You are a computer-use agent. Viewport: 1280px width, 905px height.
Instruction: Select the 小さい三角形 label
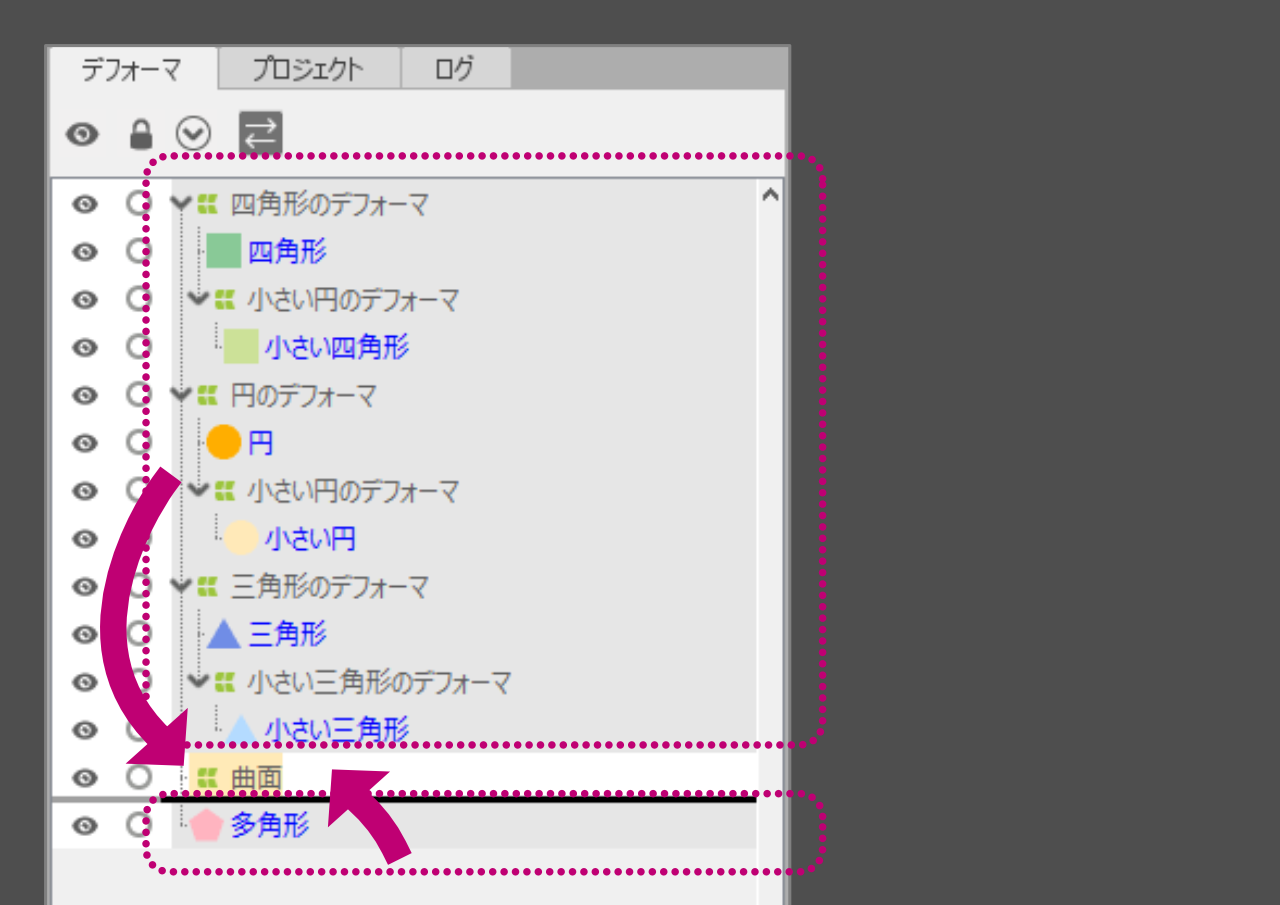coord(337,730)
